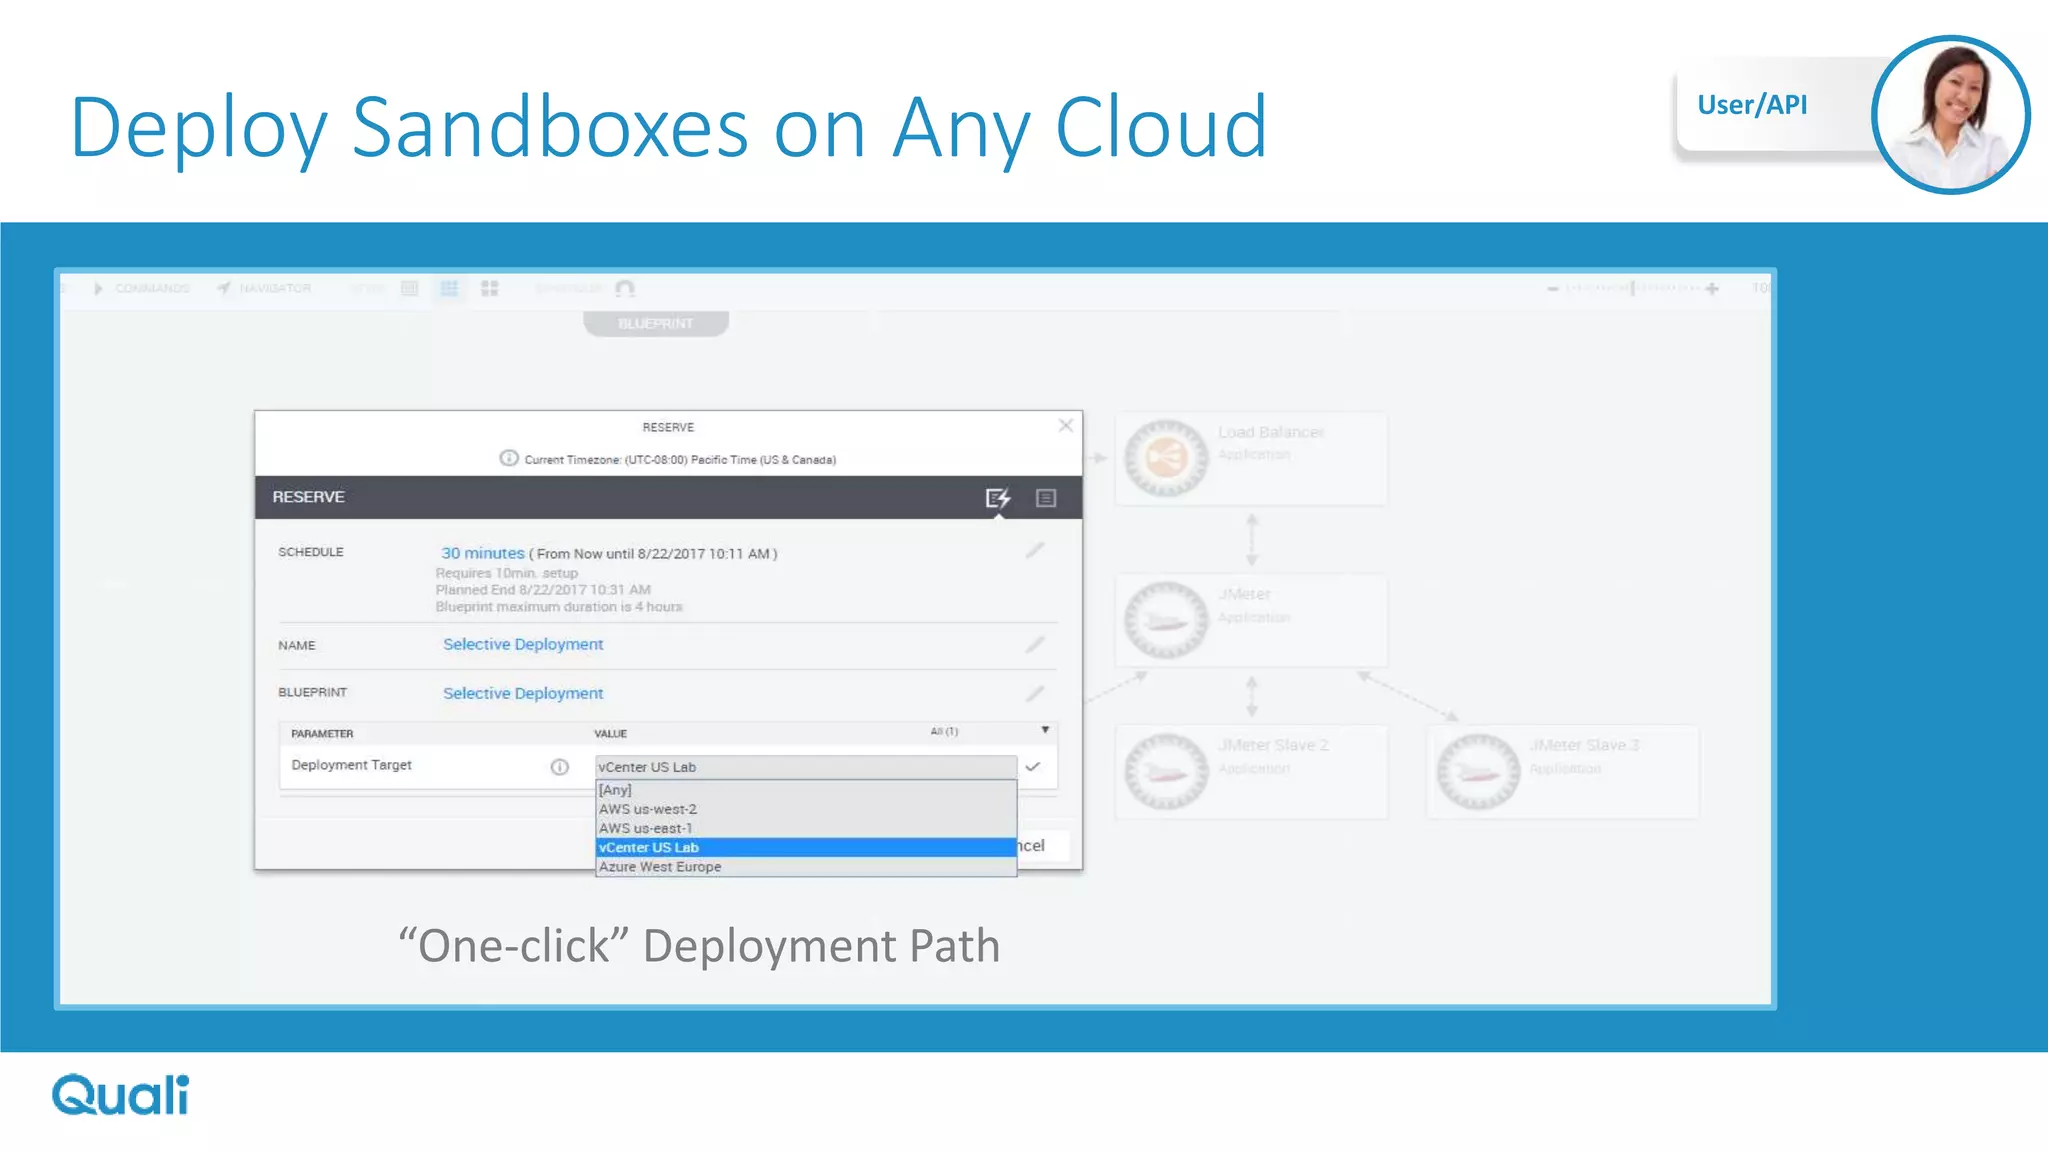The image size is (2048, 1152).
Task: Click the pencil edit icon for SCHEDULE
Action: click(1035, 551)
